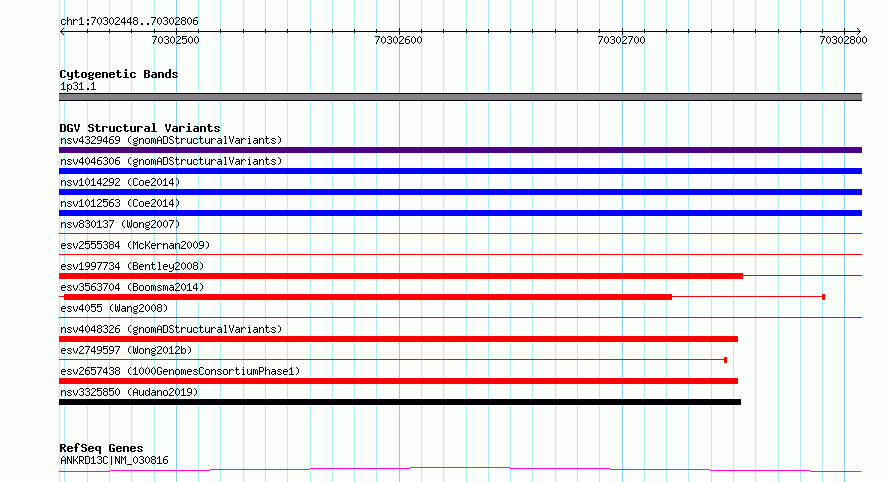Open variant label esv1997734 (Bentley2008)
The height and width of the screenshot is (482, 890).
coord(132,266)
